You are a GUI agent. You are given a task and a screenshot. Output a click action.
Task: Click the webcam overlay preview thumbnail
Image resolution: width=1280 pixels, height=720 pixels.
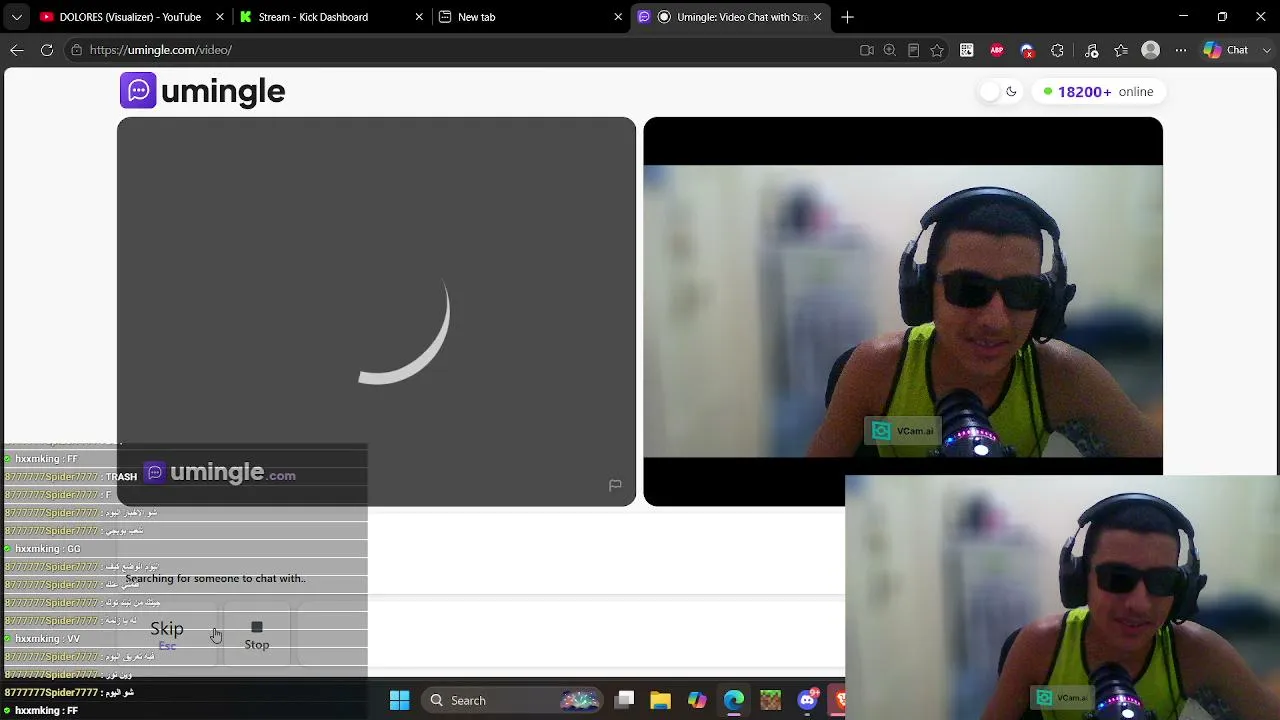[1062, 597]
